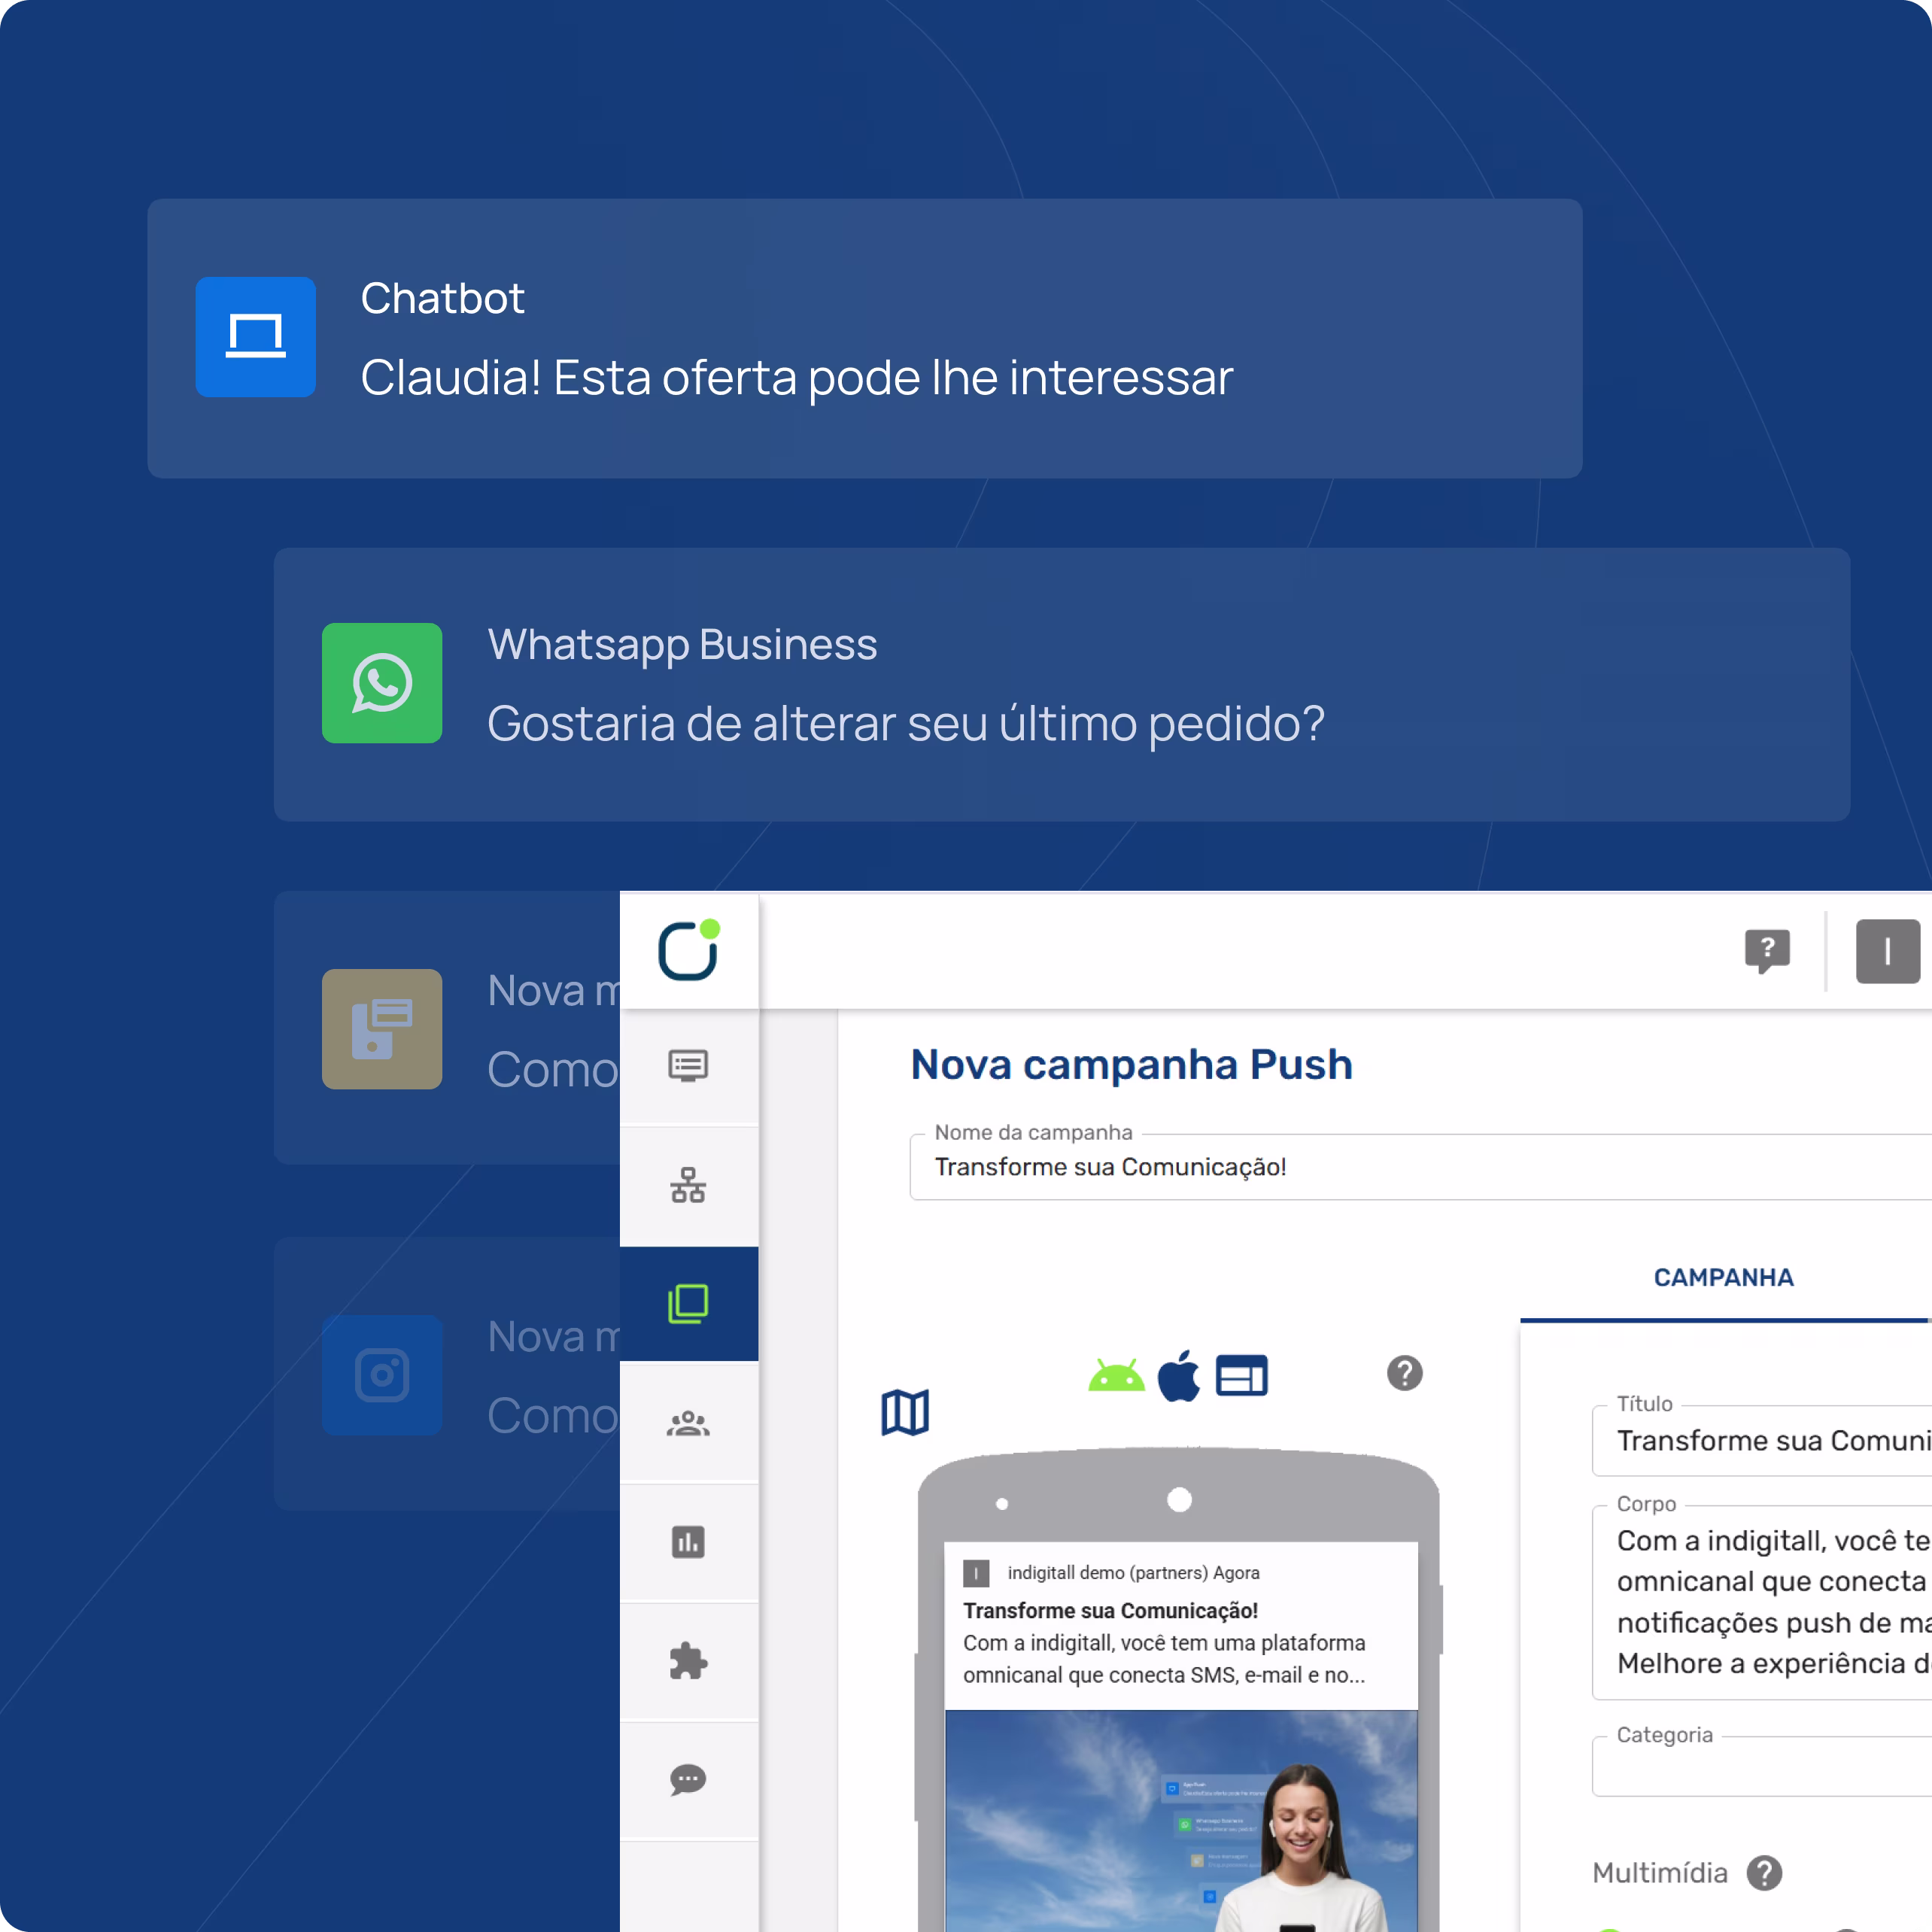Open the campaigns panel in the sidebar
This screenshot has height=1932, width=1932.
pos(689,1304)
